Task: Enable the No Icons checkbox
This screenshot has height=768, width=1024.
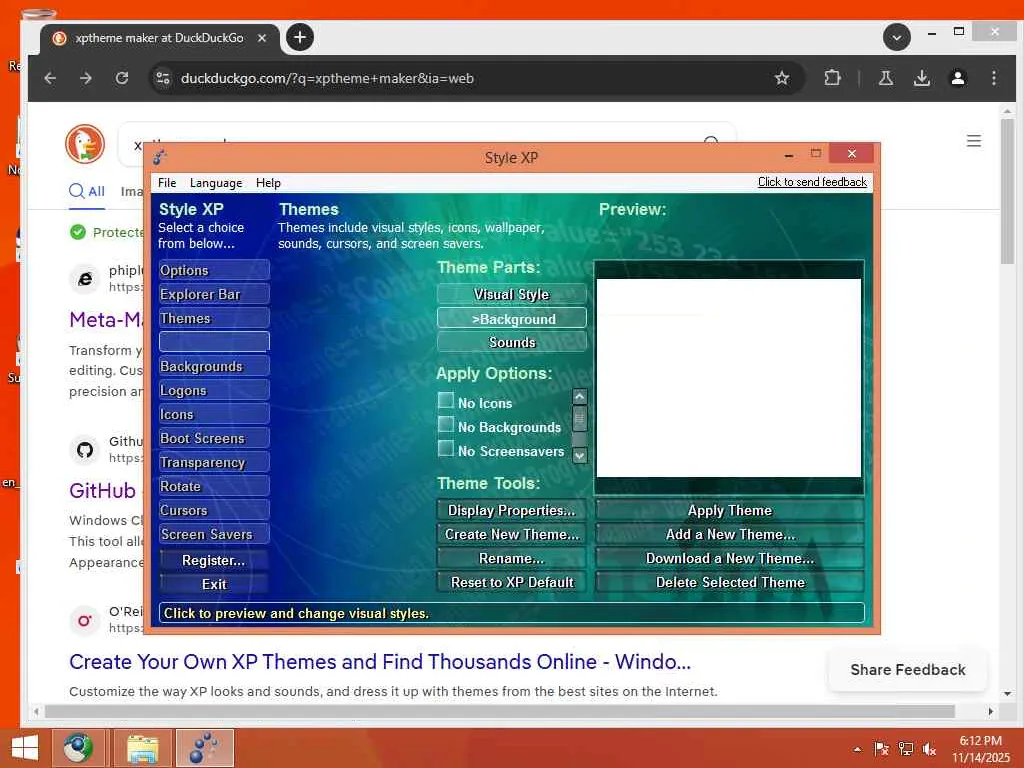Action: pos(446,400)
